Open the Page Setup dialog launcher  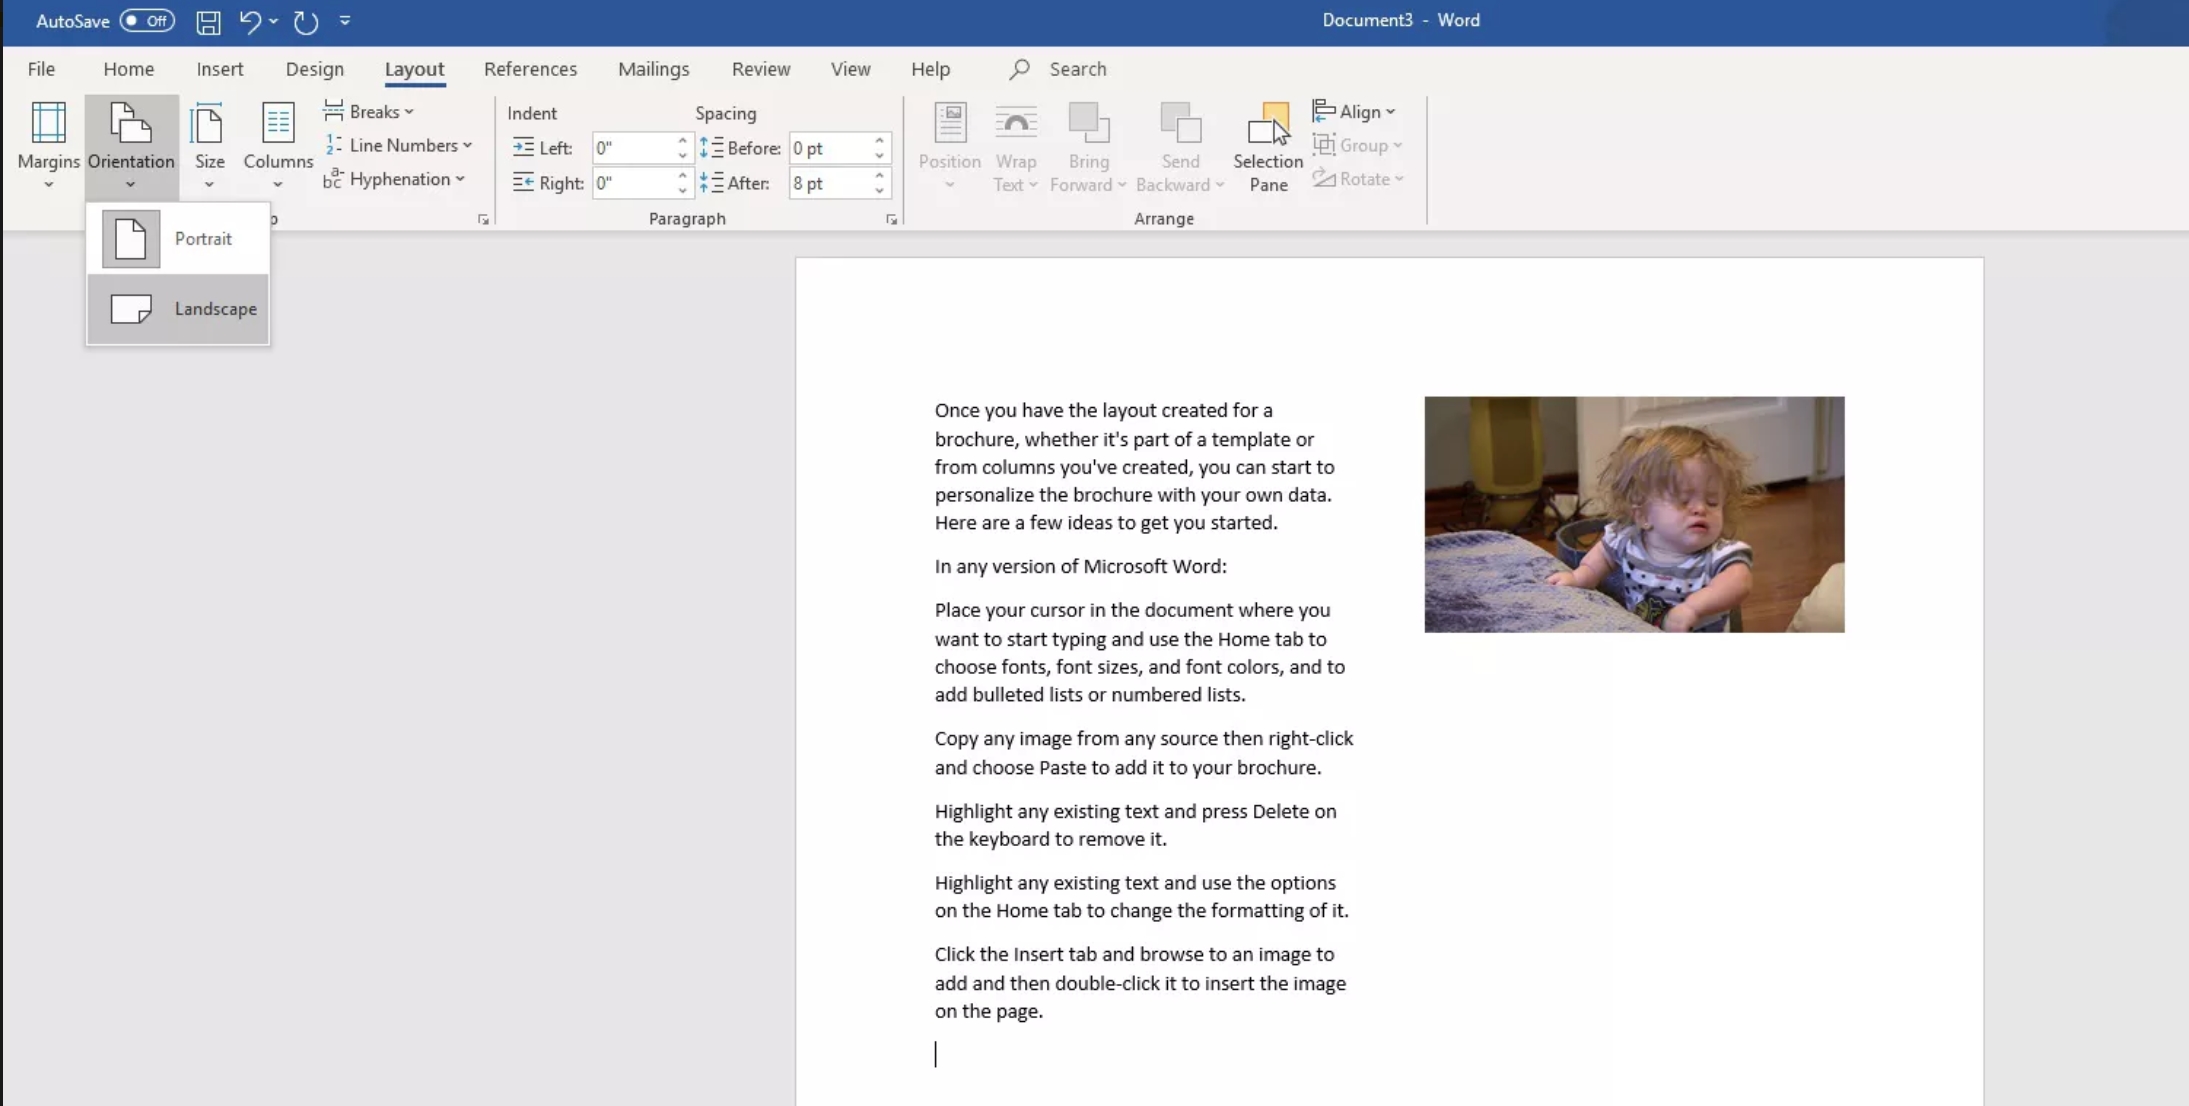pos(483,220)
